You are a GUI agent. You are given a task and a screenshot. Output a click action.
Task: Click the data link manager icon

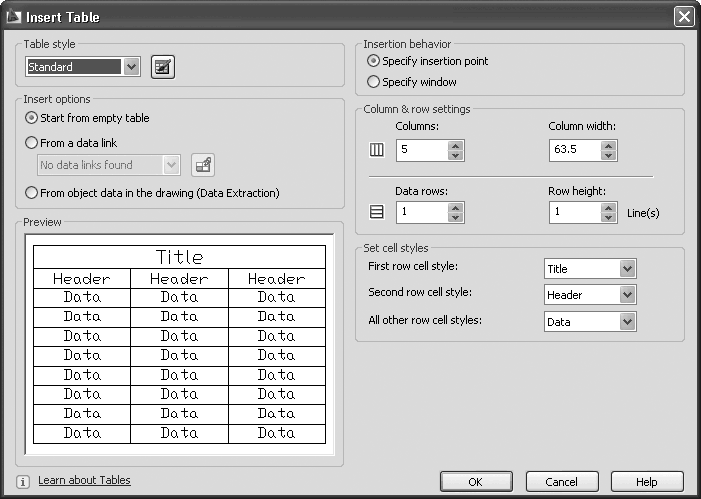tap(202, 165)
